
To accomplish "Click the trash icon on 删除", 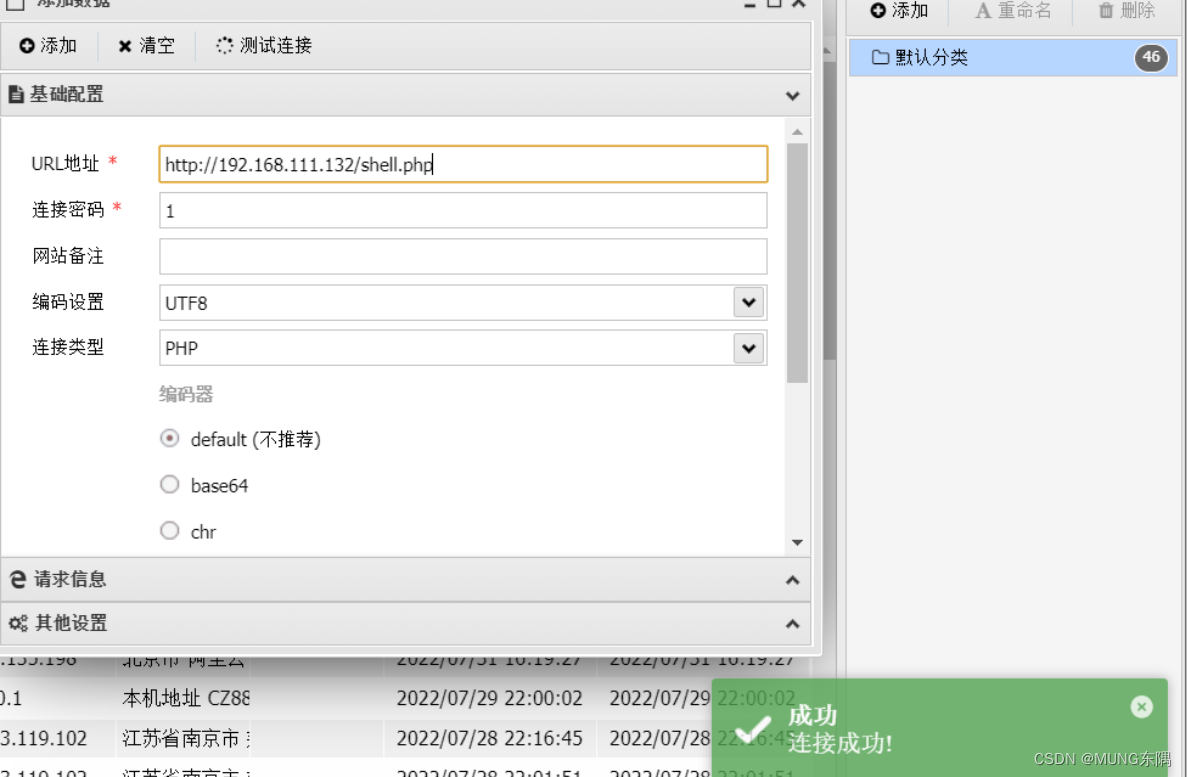I will [x=1106, y=11].
